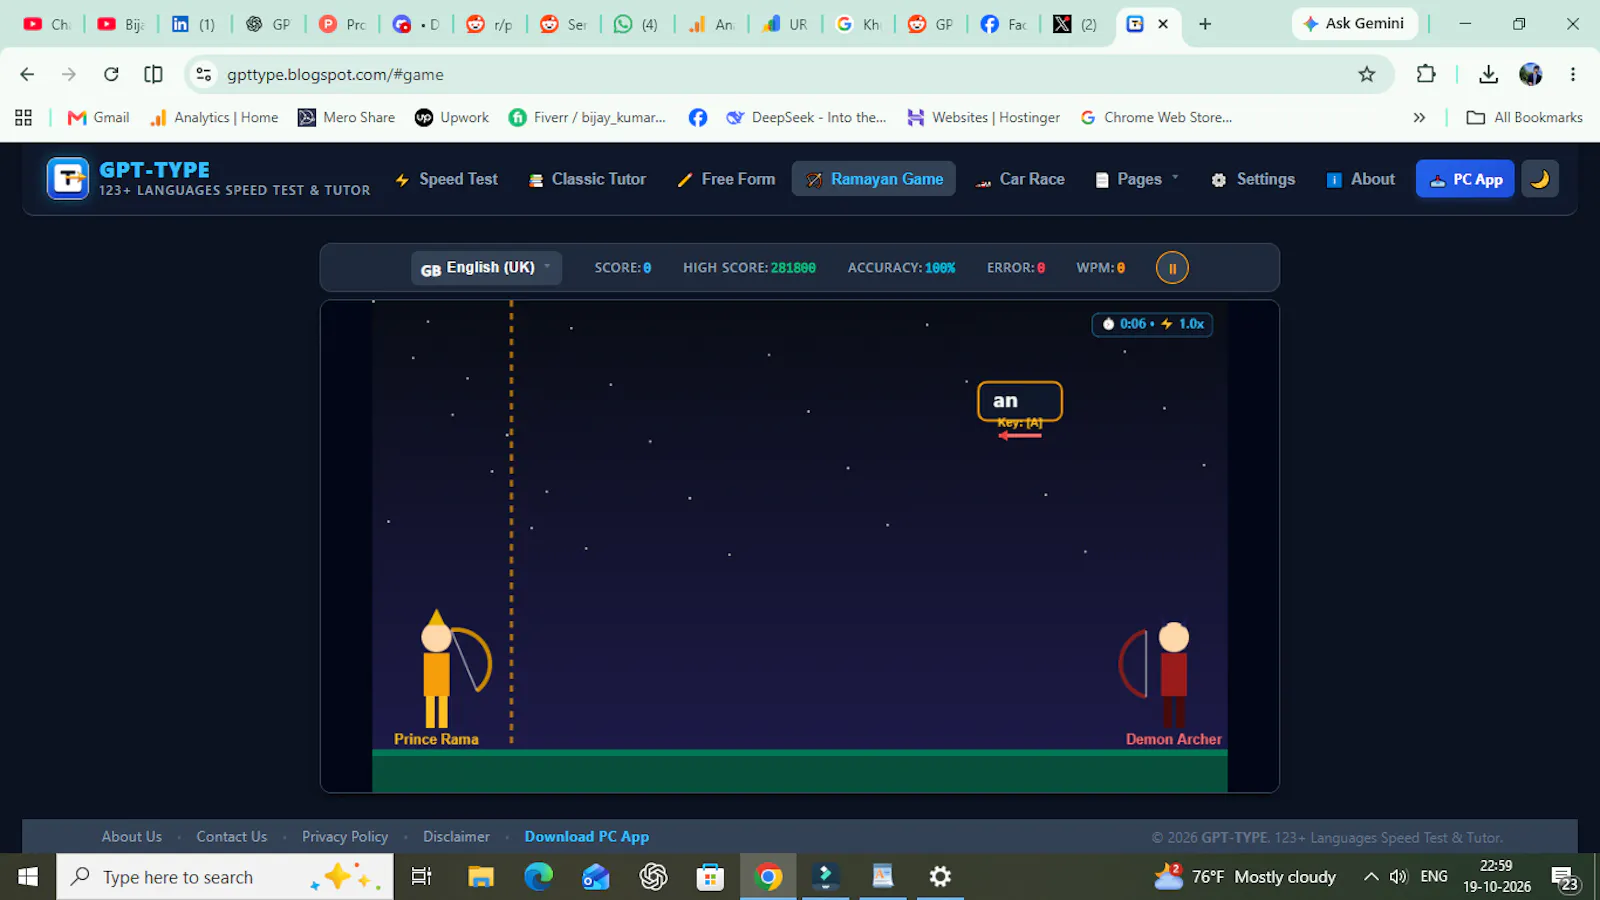
Task: Click the falling word box 'an'
Action: (1020, 401)
